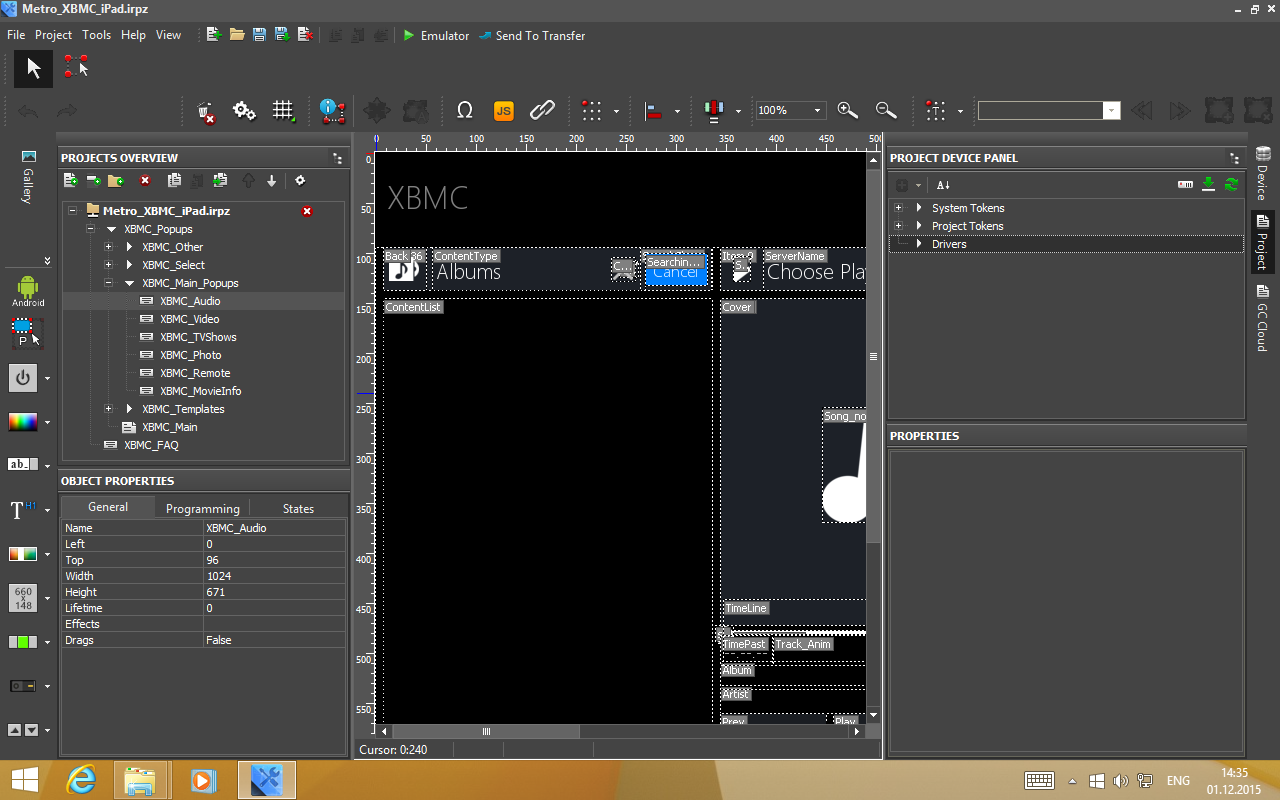Click the Drags value False
The height and width of the screenshot is (800, 1280).
274,640
